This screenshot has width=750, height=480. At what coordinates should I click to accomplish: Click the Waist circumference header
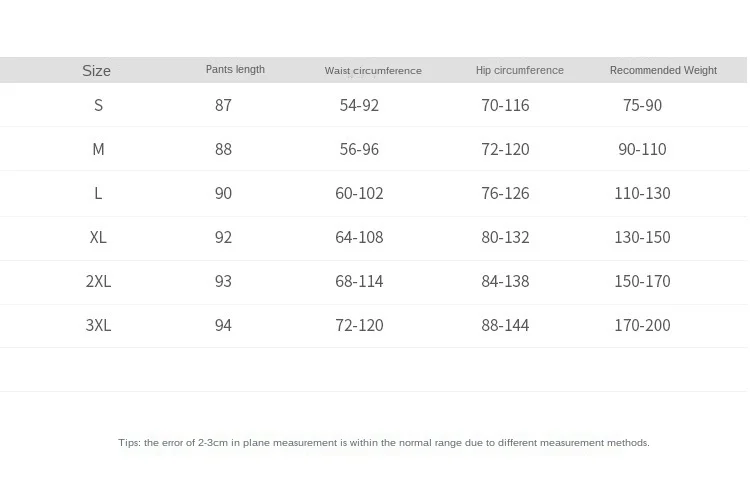pos(373,71)
